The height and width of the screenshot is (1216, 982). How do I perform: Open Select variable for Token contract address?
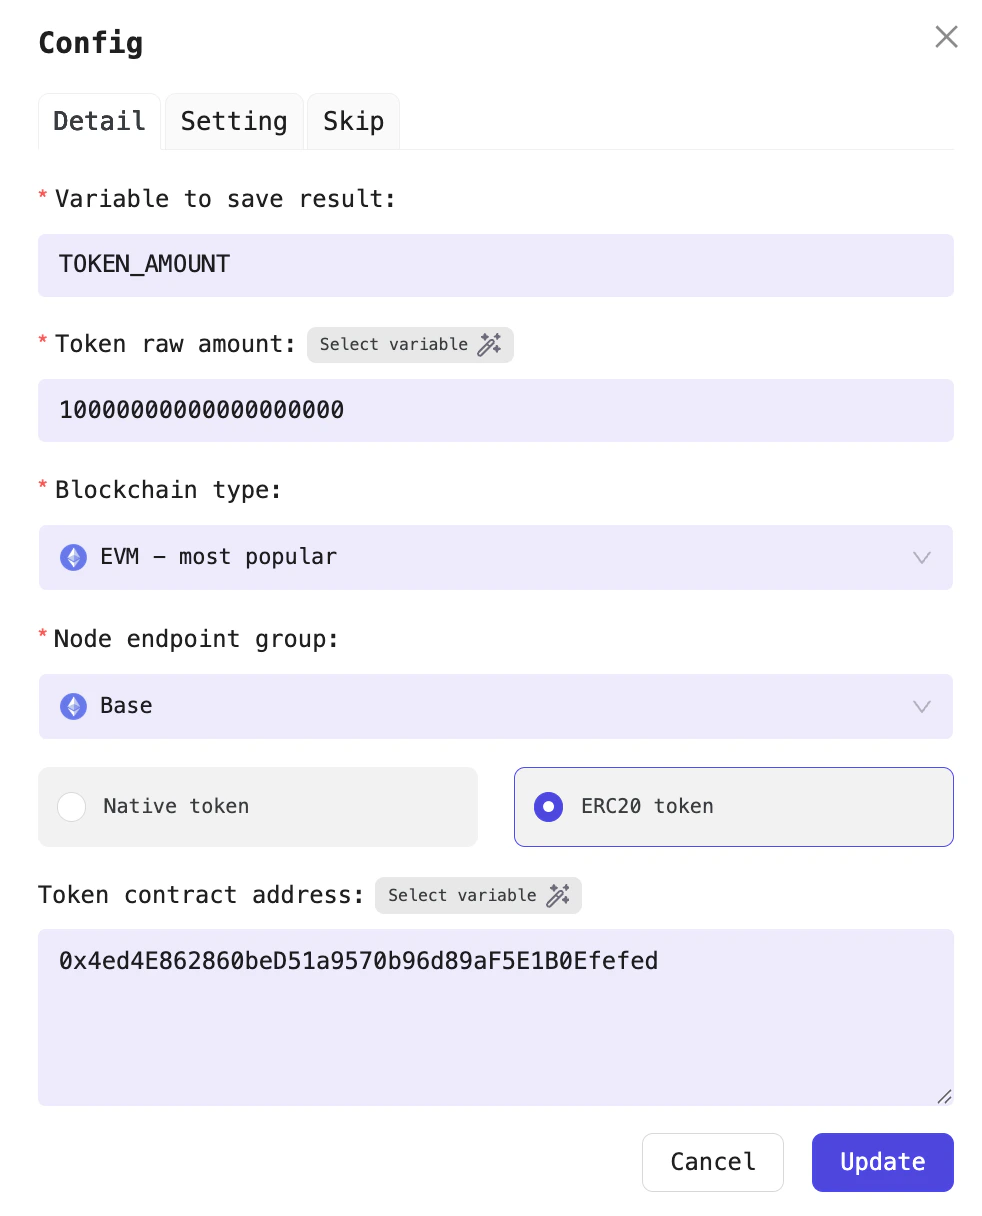pos(478,895)
